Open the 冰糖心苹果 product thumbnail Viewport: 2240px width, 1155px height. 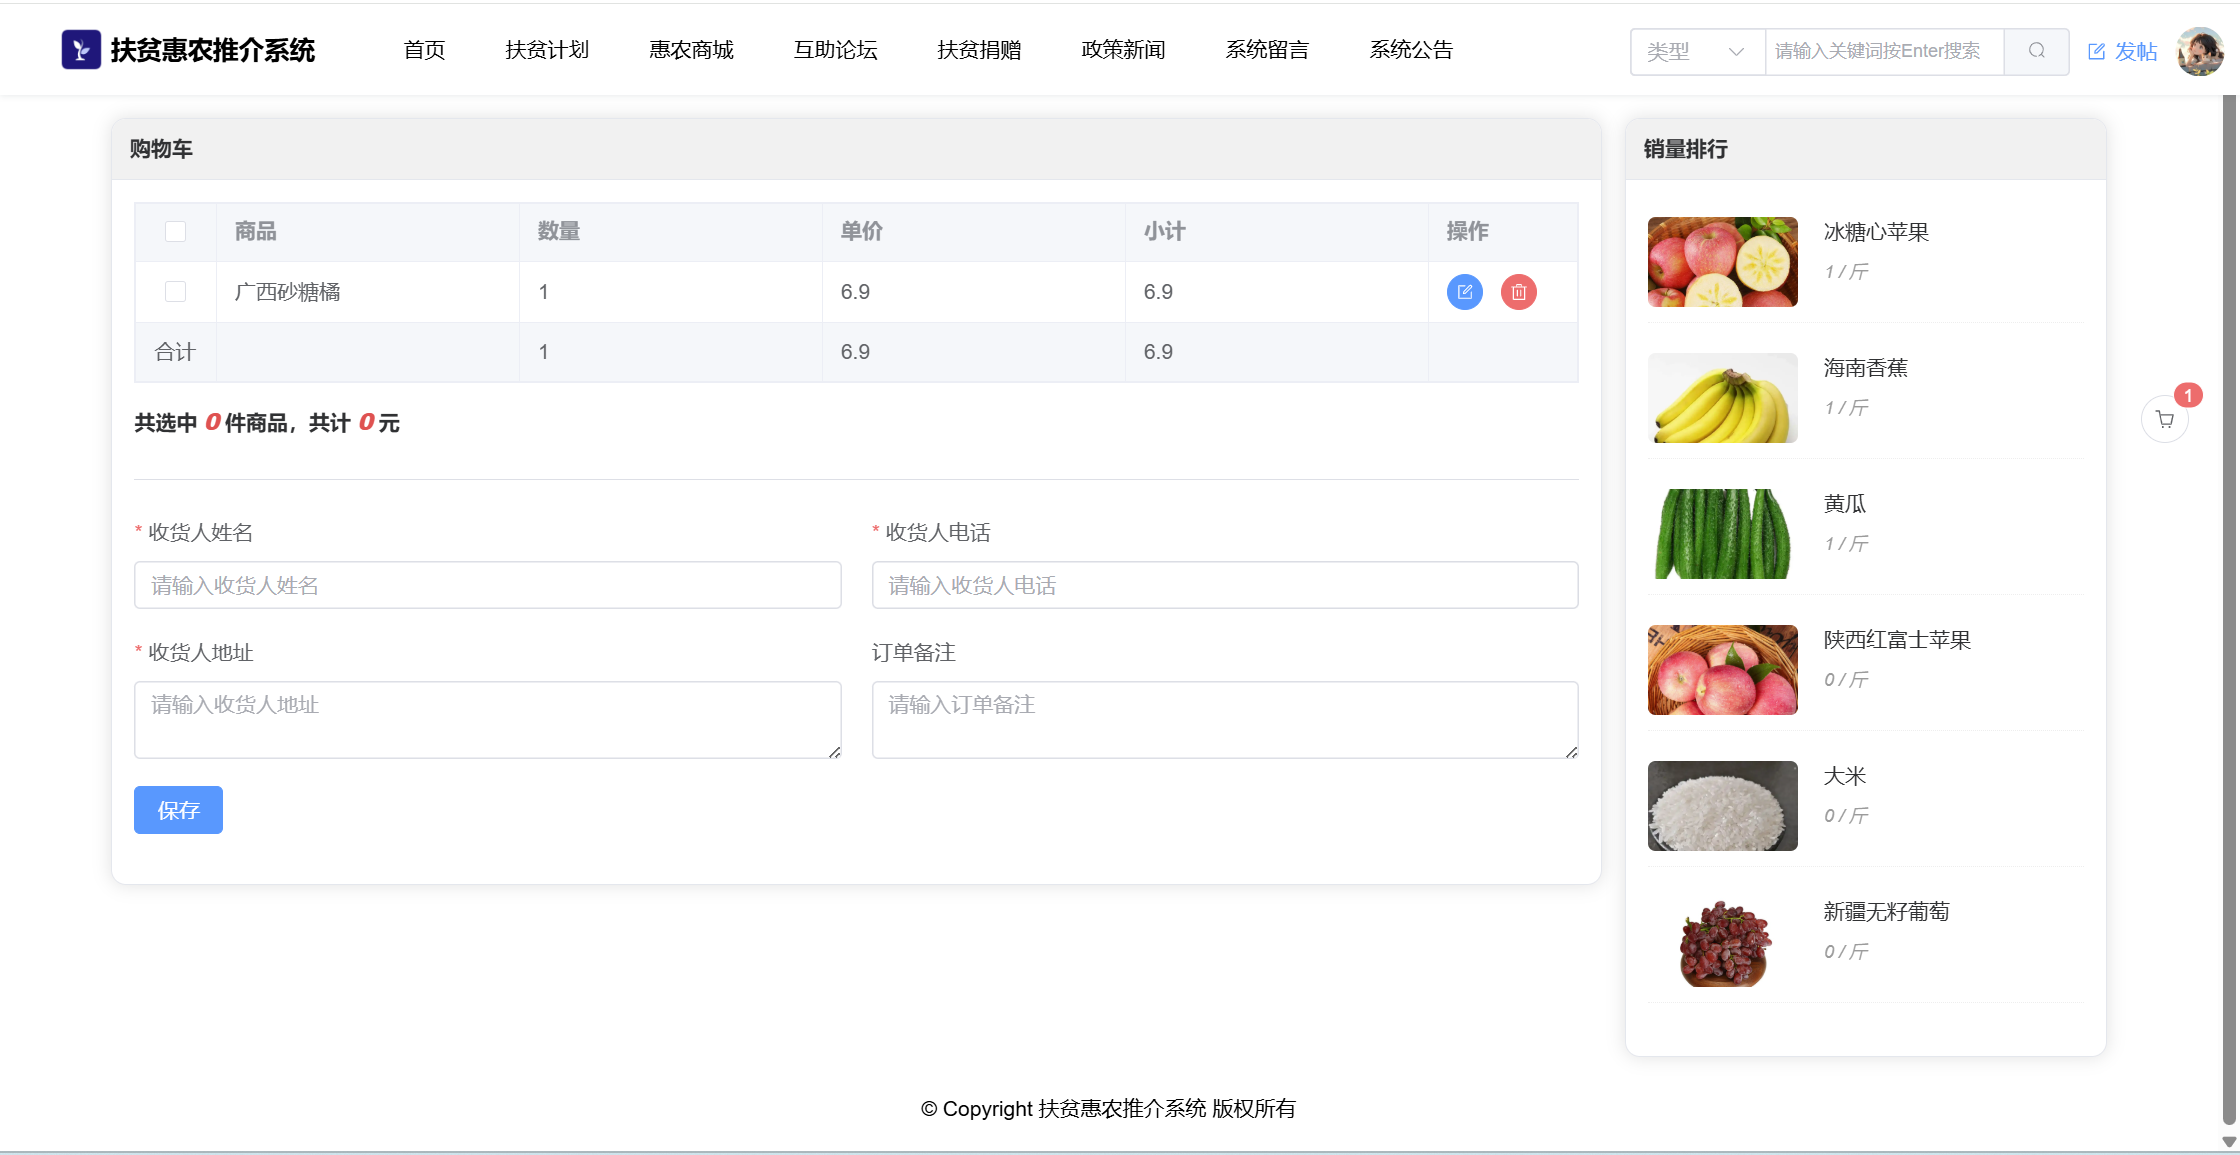[x=1722, y=262]
